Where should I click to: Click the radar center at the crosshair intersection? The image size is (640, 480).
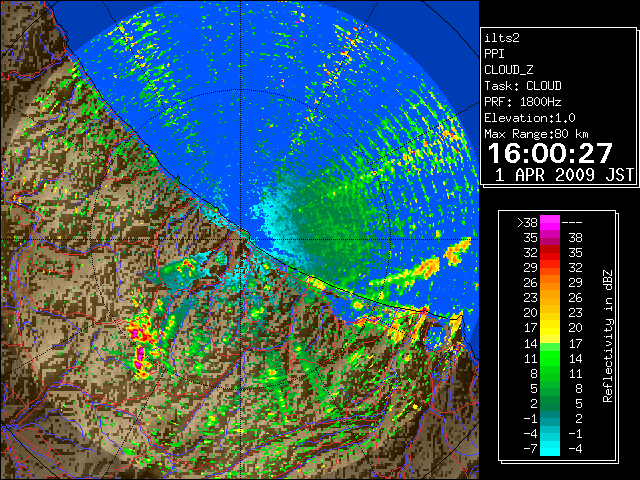241,239
